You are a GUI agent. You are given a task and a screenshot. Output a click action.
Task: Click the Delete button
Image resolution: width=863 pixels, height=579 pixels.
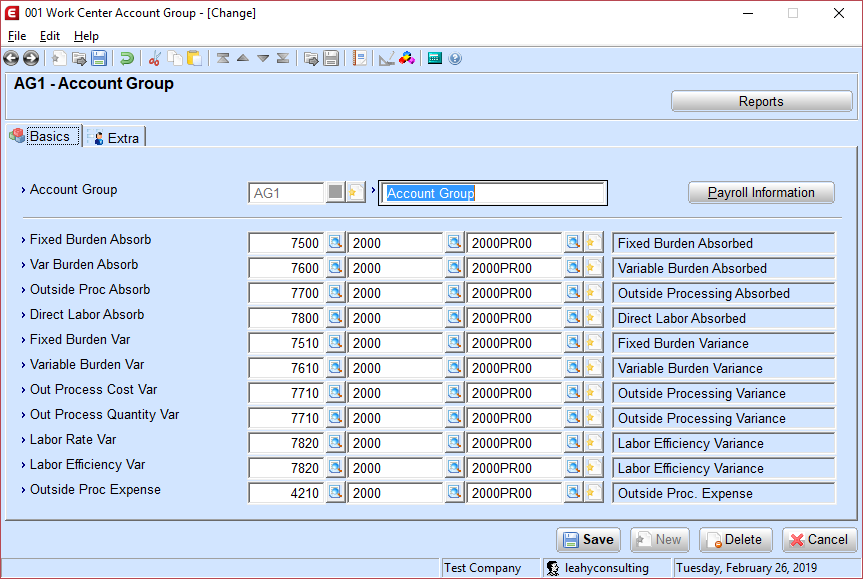(736, 540)
